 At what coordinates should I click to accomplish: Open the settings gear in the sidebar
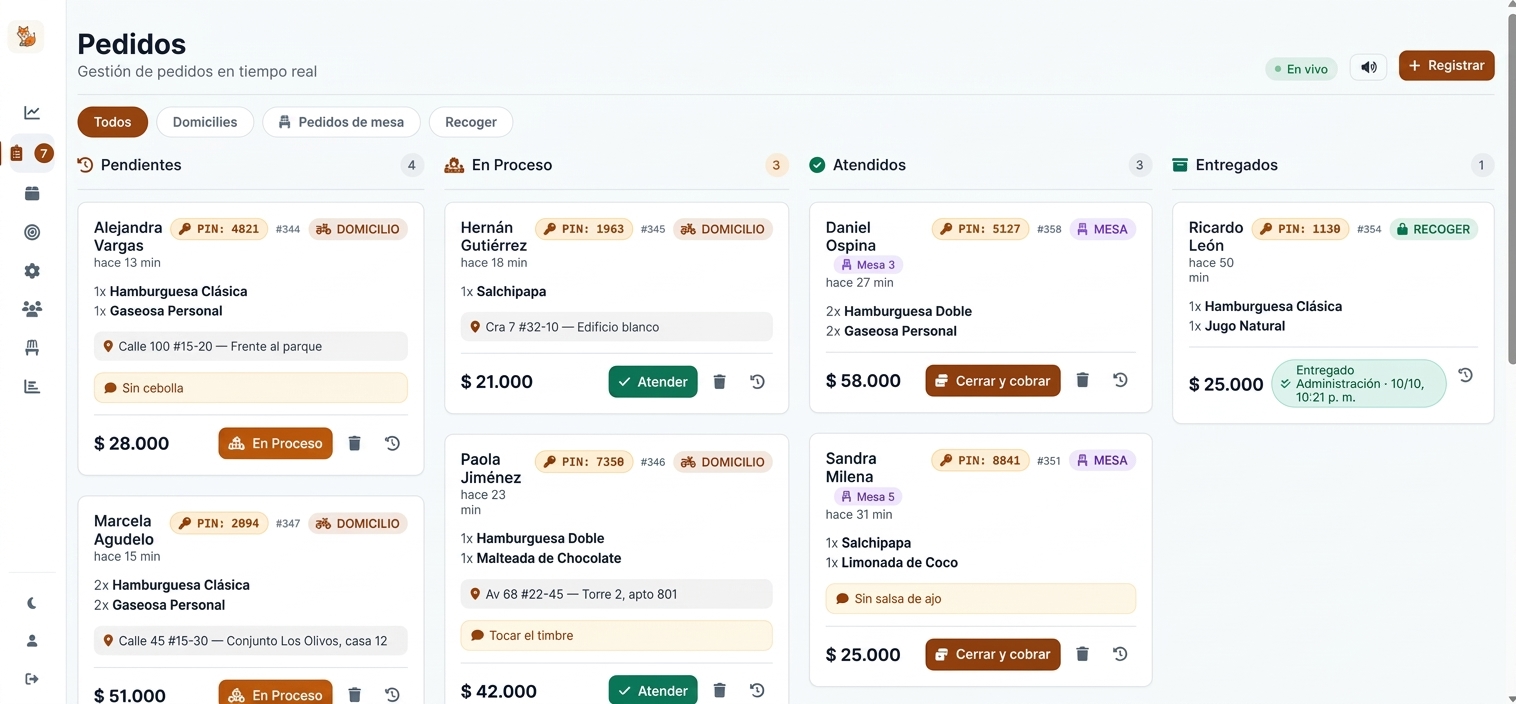[32, 271]
